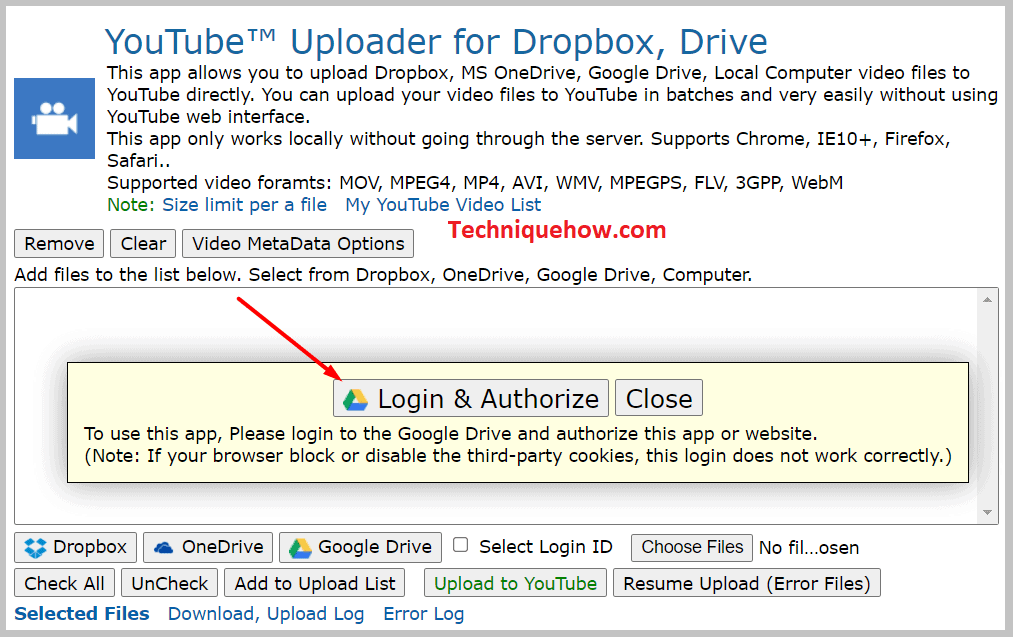
Task: Select files from OneDrive
Action: 208,547
